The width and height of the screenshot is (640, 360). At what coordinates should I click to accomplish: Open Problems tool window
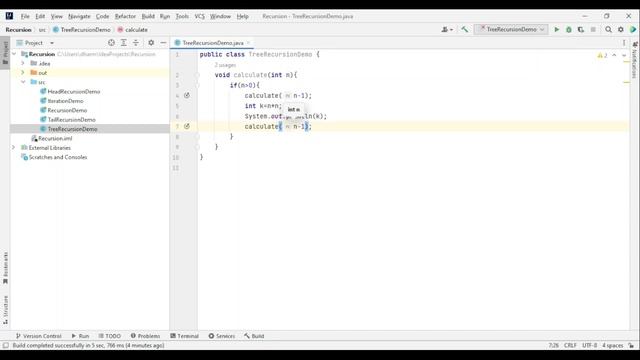(x=145, y=336)
